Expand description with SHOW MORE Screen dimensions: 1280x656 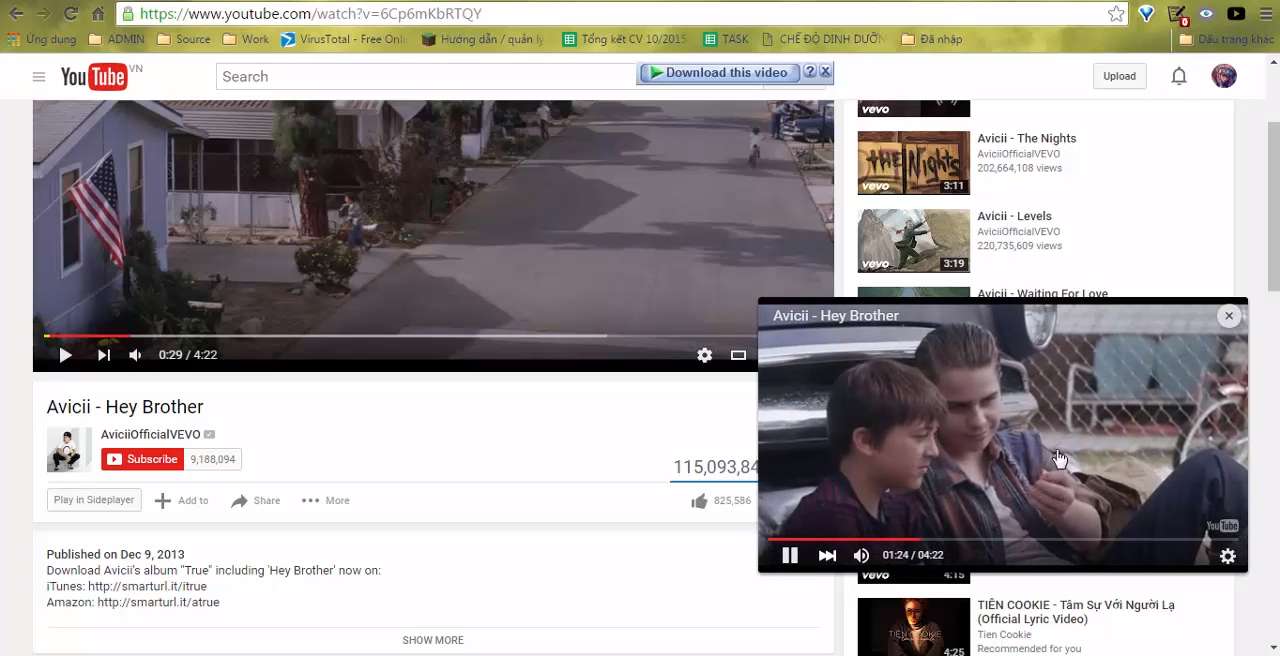coord(433,640)
